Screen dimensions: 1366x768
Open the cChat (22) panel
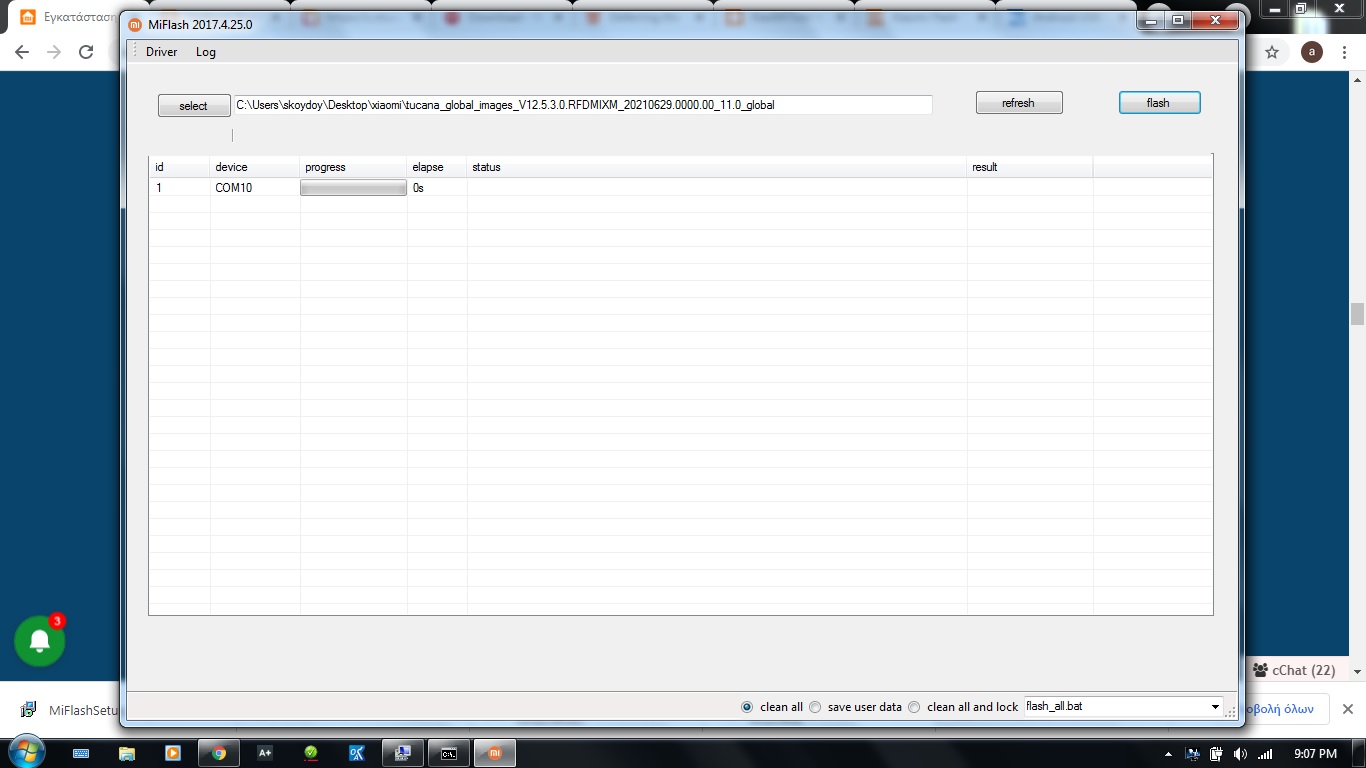(x=1294, y=670)
